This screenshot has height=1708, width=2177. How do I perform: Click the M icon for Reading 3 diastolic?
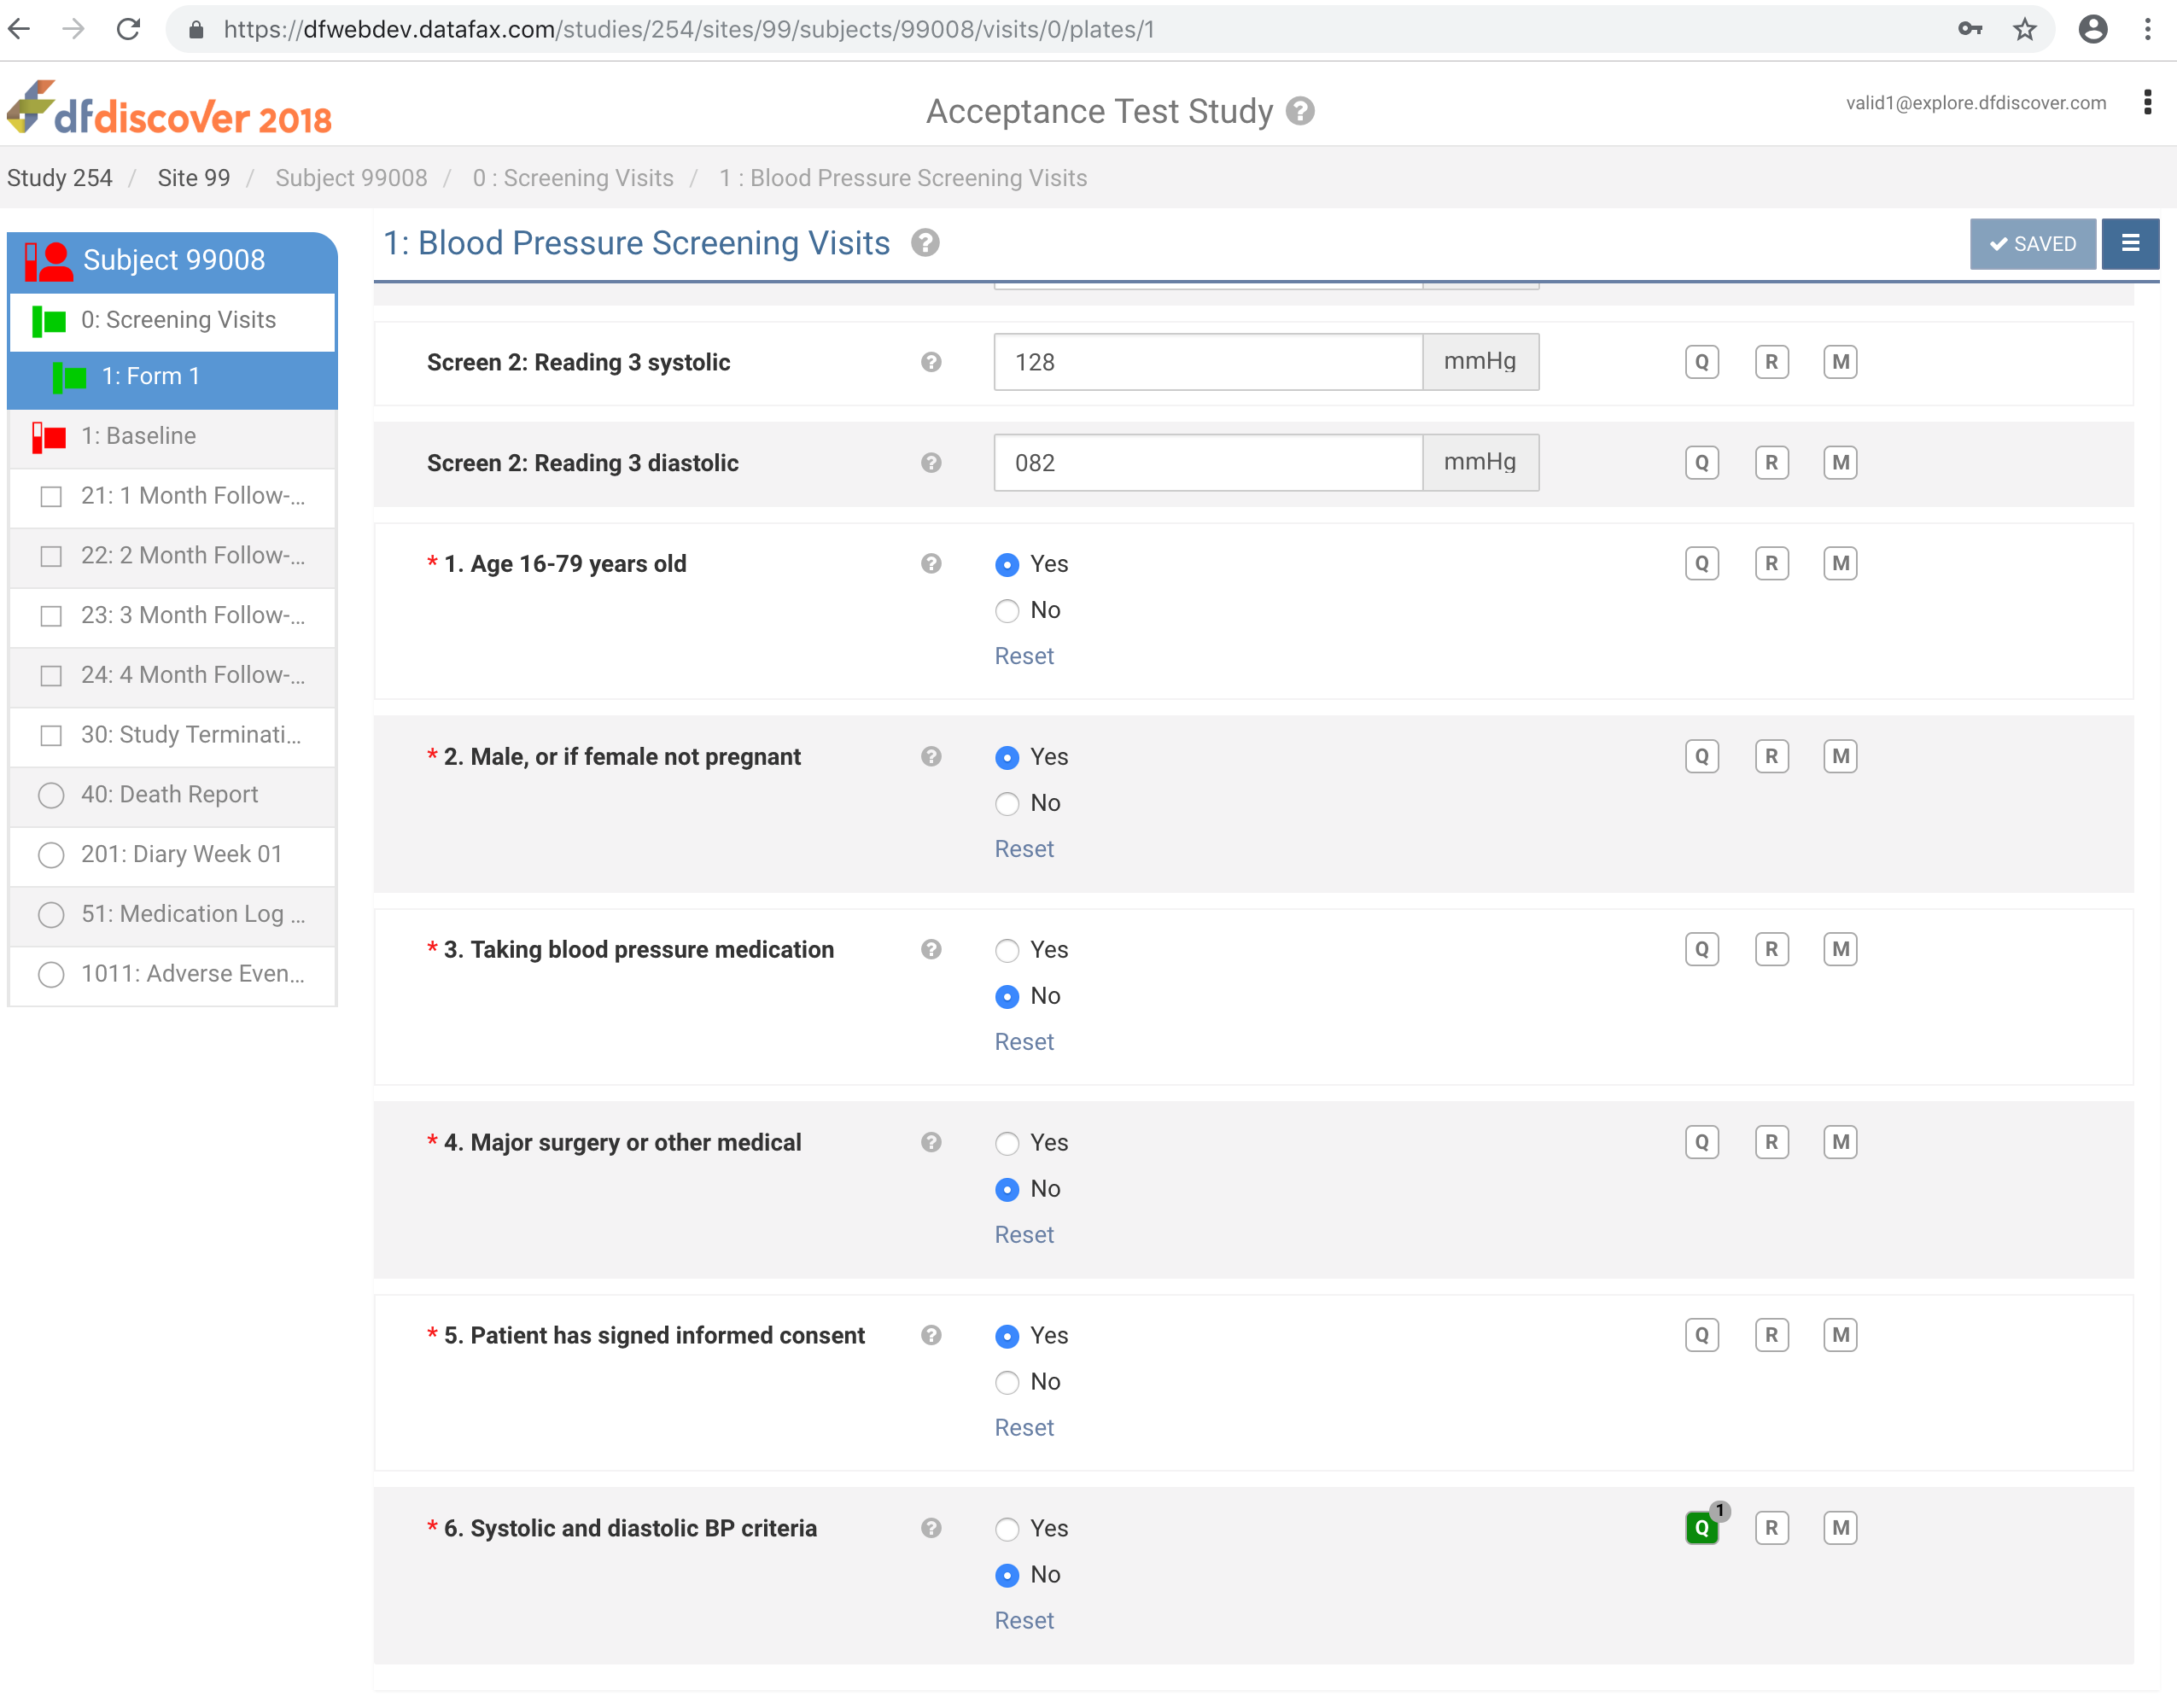(1839, 463)
